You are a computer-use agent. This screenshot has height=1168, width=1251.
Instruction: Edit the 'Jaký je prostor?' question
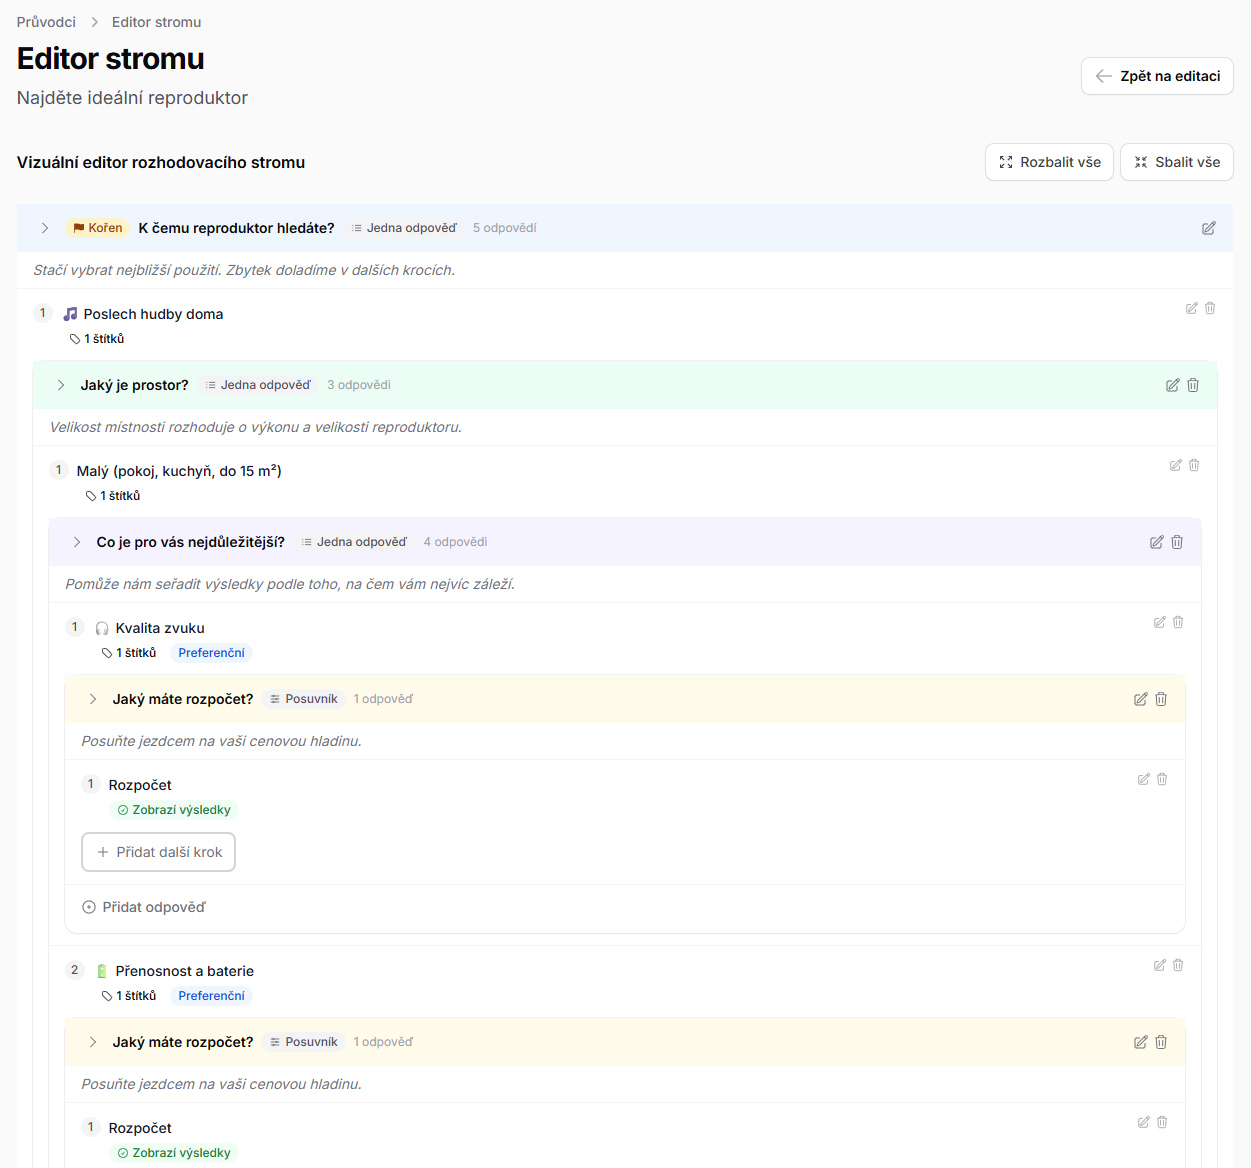click(1173, 385)
